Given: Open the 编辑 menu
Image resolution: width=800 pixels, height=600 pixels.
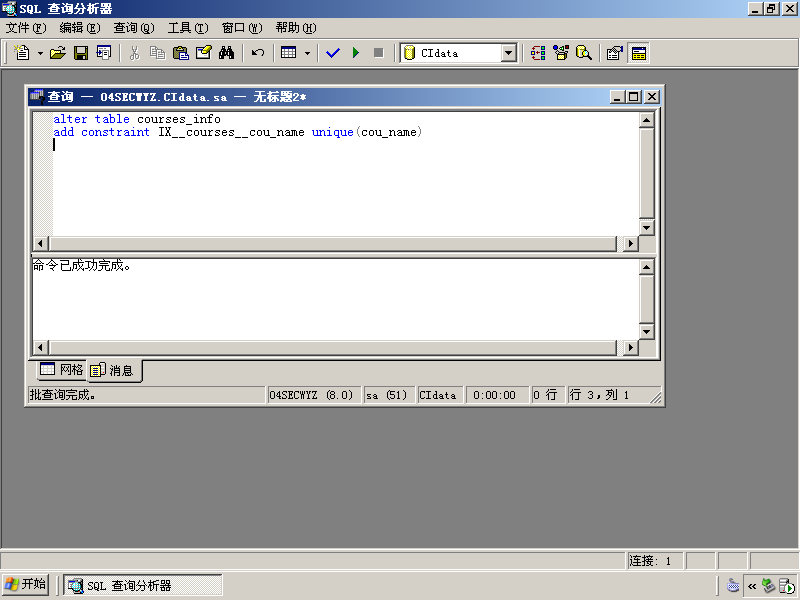Looking at the screenshot, I should pyautogui.click(x=80, y=28).
